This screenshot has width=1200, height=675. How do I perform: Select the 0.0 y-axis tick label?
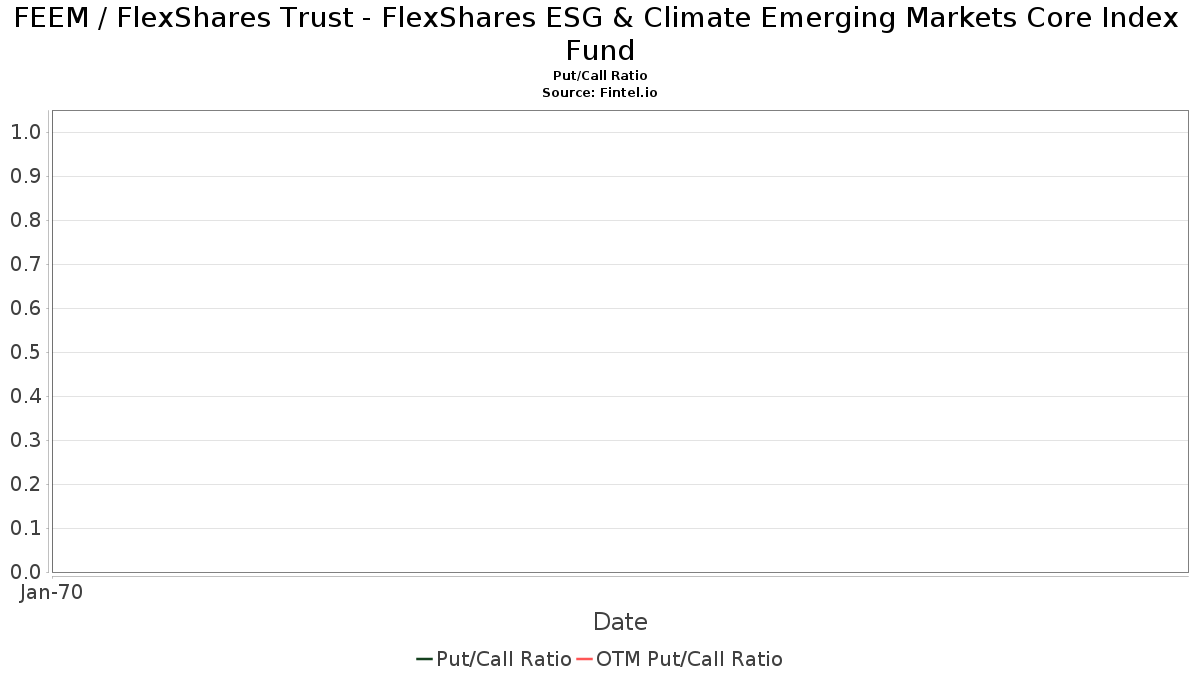coord(25,572)
